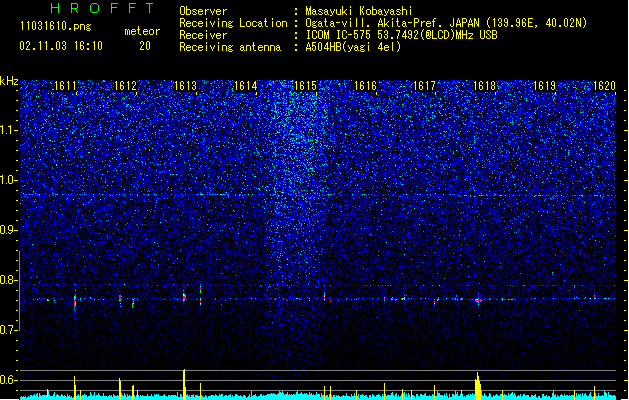
Task: Click the meteor count value 20
Action: (x=145, y=46)
